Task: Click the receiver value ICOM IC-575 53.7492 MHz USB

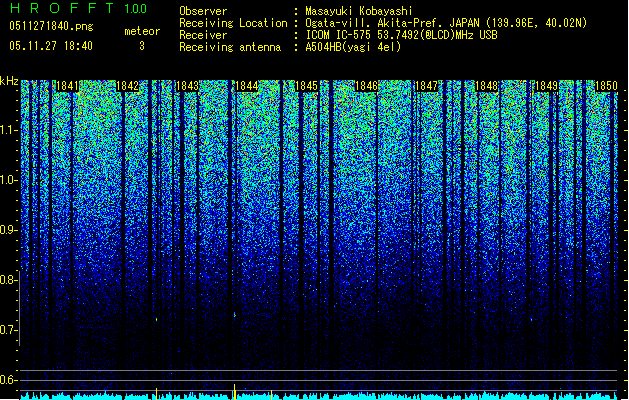Action: (x=401, y=35)
